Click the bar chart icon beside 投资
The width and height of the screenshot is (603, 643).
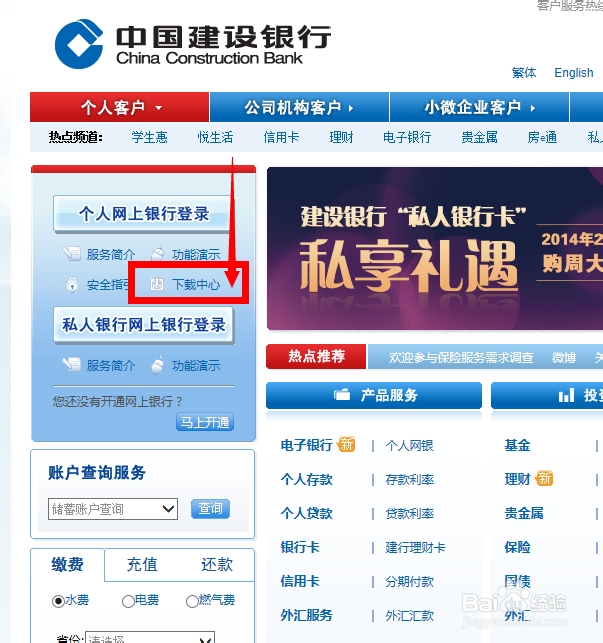566,395
